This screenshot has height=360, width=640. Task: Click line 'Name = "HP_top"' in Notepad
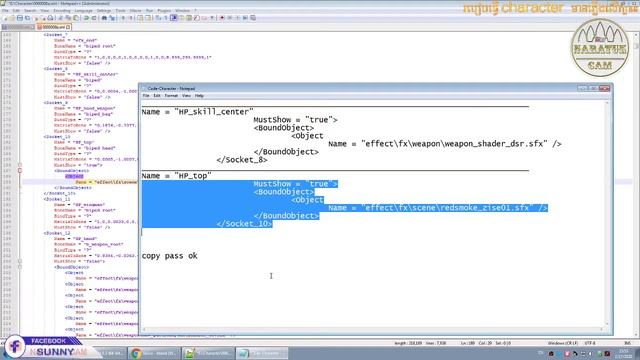pos(176,176)
